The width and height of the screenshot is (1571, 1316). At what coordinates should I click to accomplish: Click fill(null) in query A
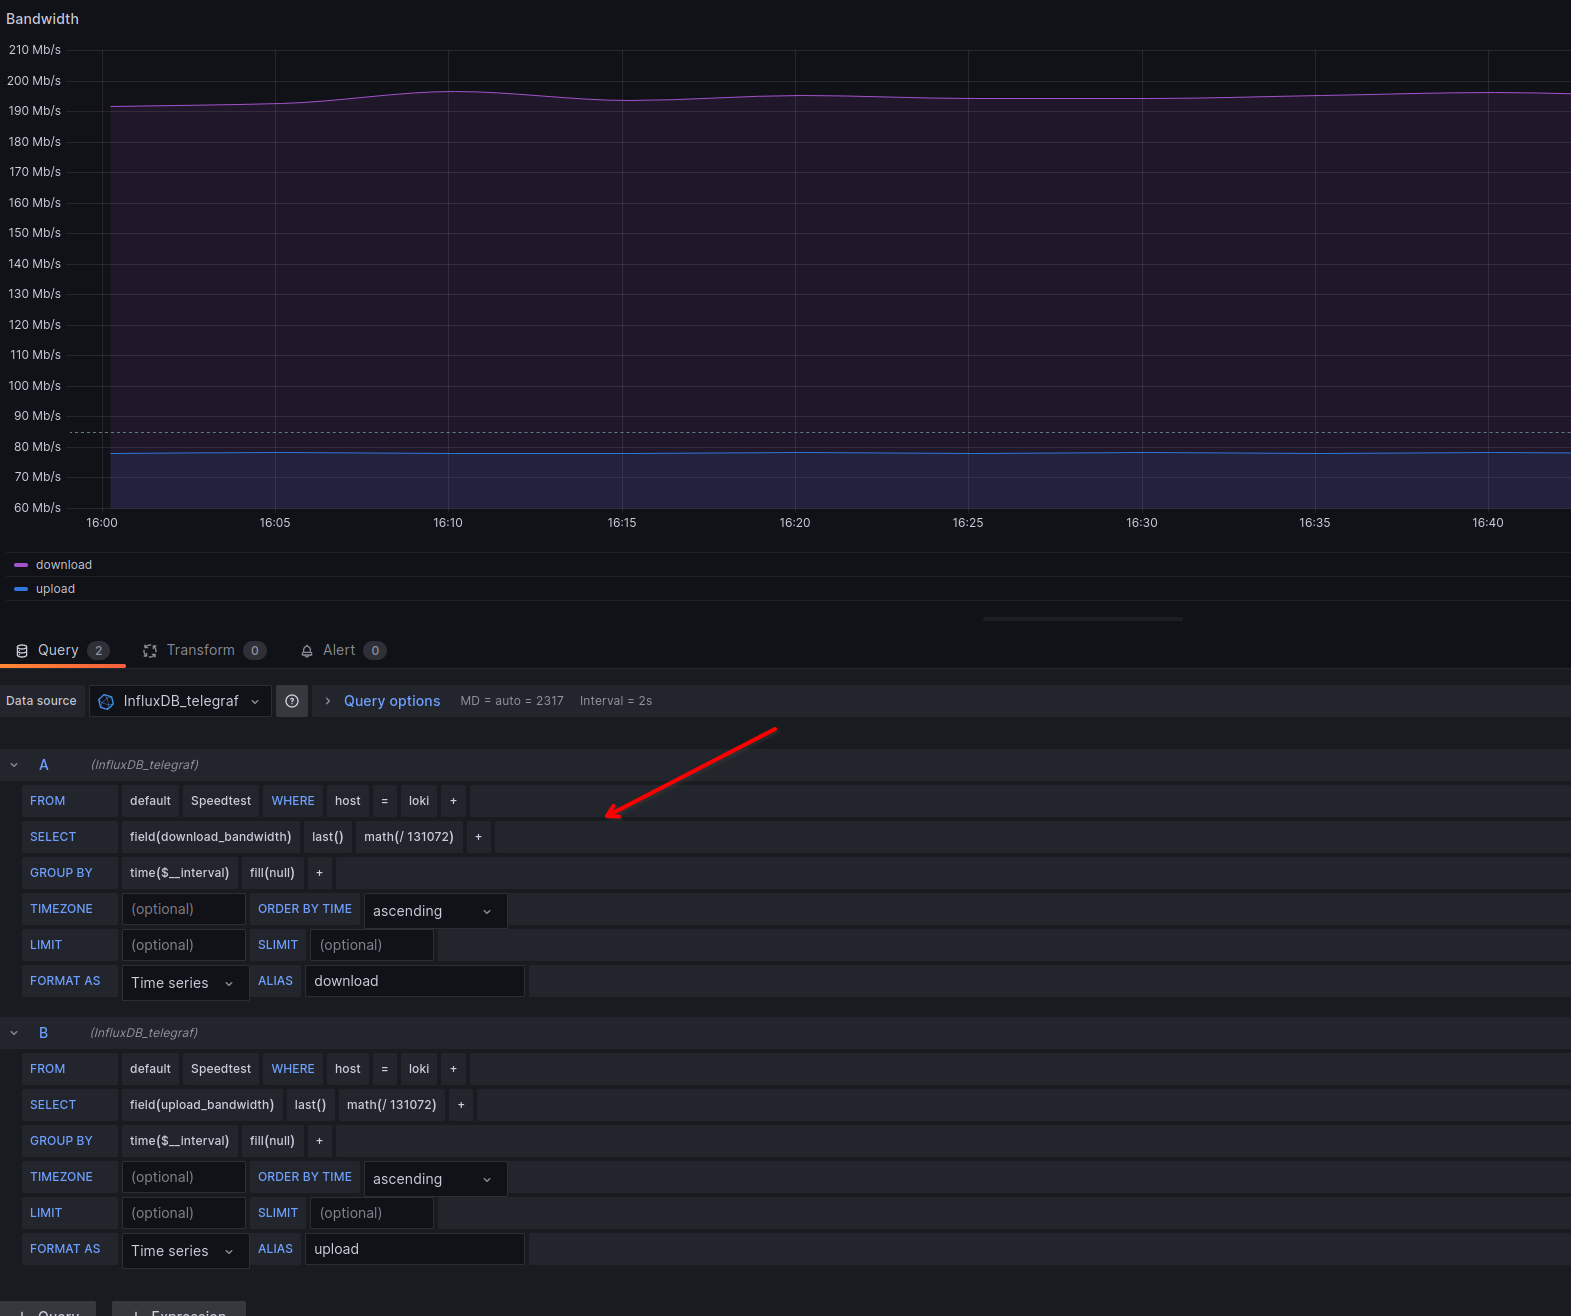[272, 873]
